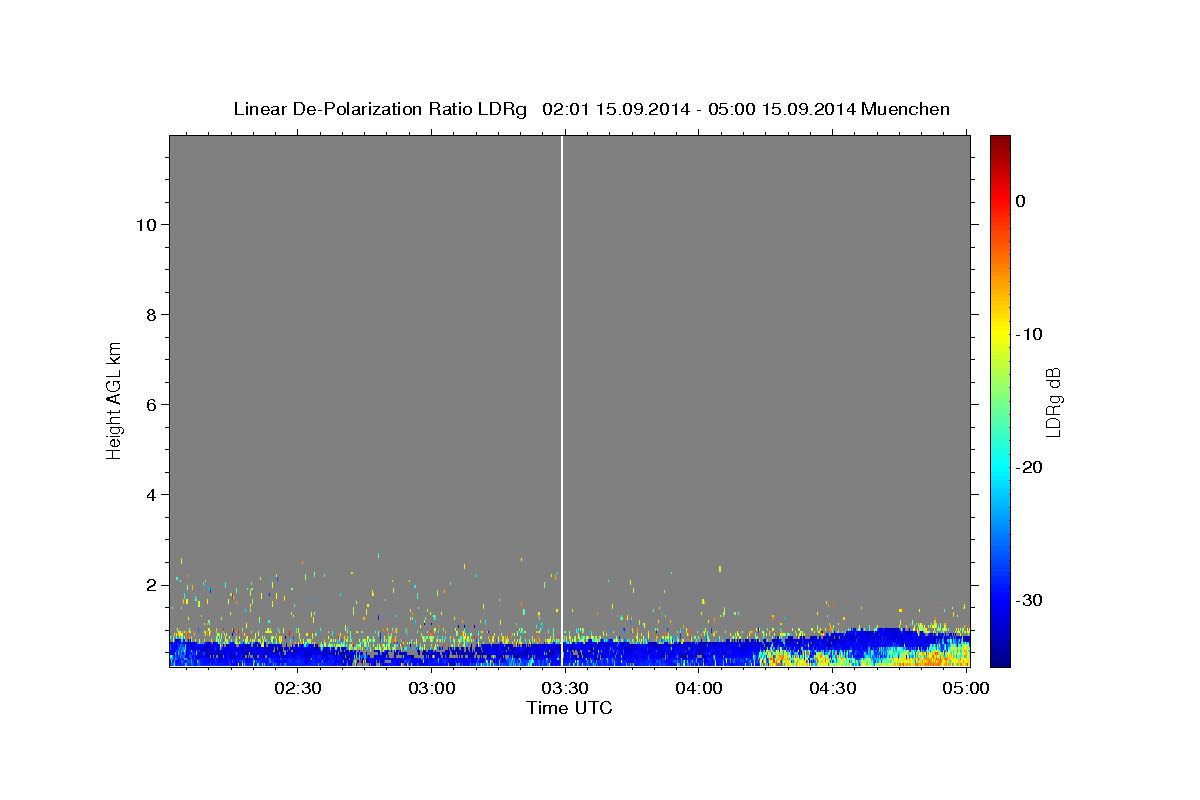
Task: Click the 02:30 time tick label
Action: 298,688
